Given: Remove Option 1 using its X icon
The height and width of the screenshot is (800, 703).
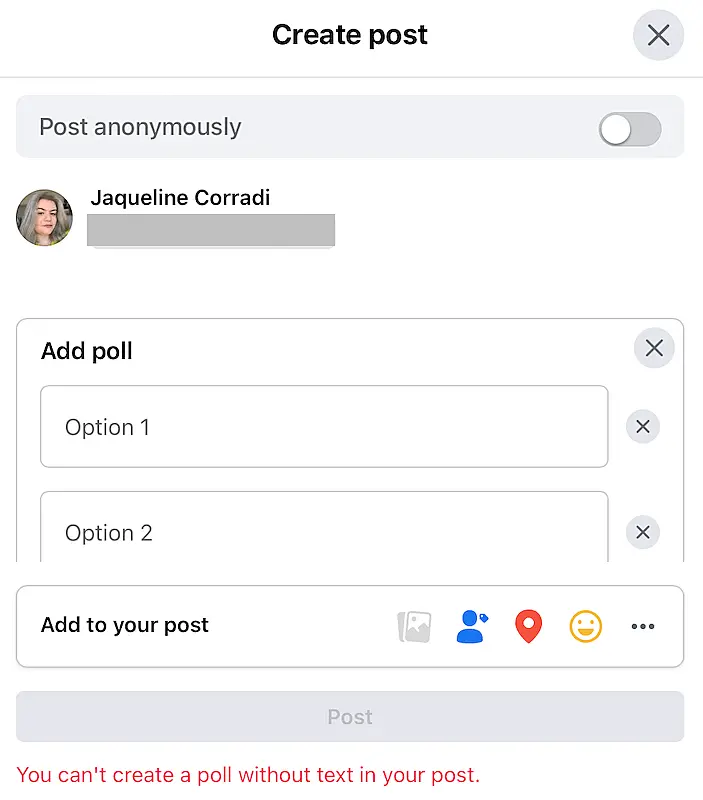Looking at the screenshot, I should click(643, 426).
